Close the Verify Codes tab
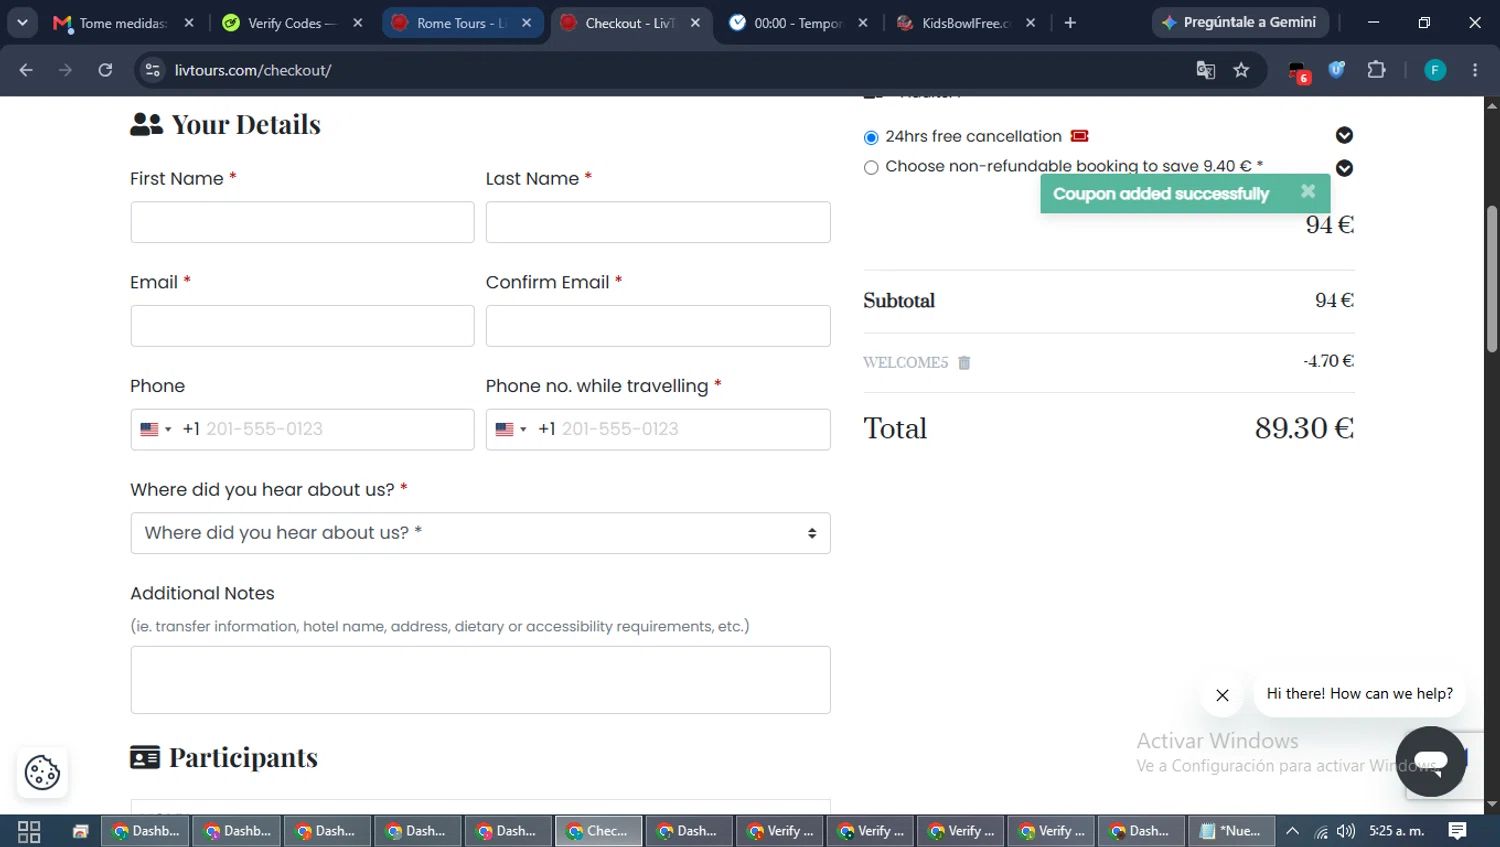This screenshot has width=1500, height=847. [x=358, y=23]
